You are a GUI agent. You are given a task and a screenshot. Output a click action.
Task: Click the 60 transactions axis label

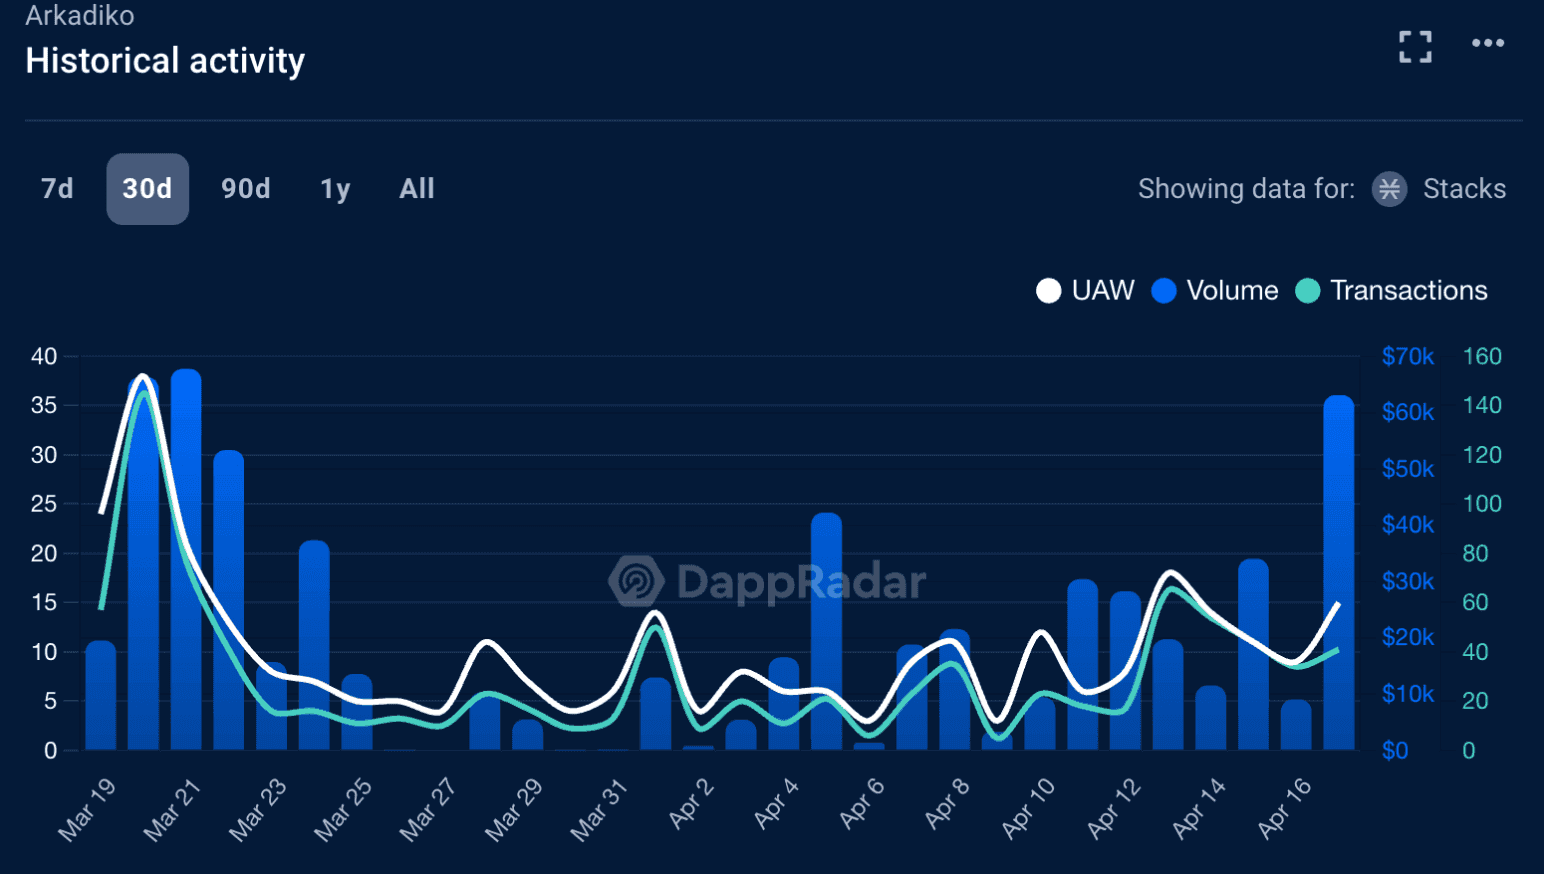[x=1475, y=602]
